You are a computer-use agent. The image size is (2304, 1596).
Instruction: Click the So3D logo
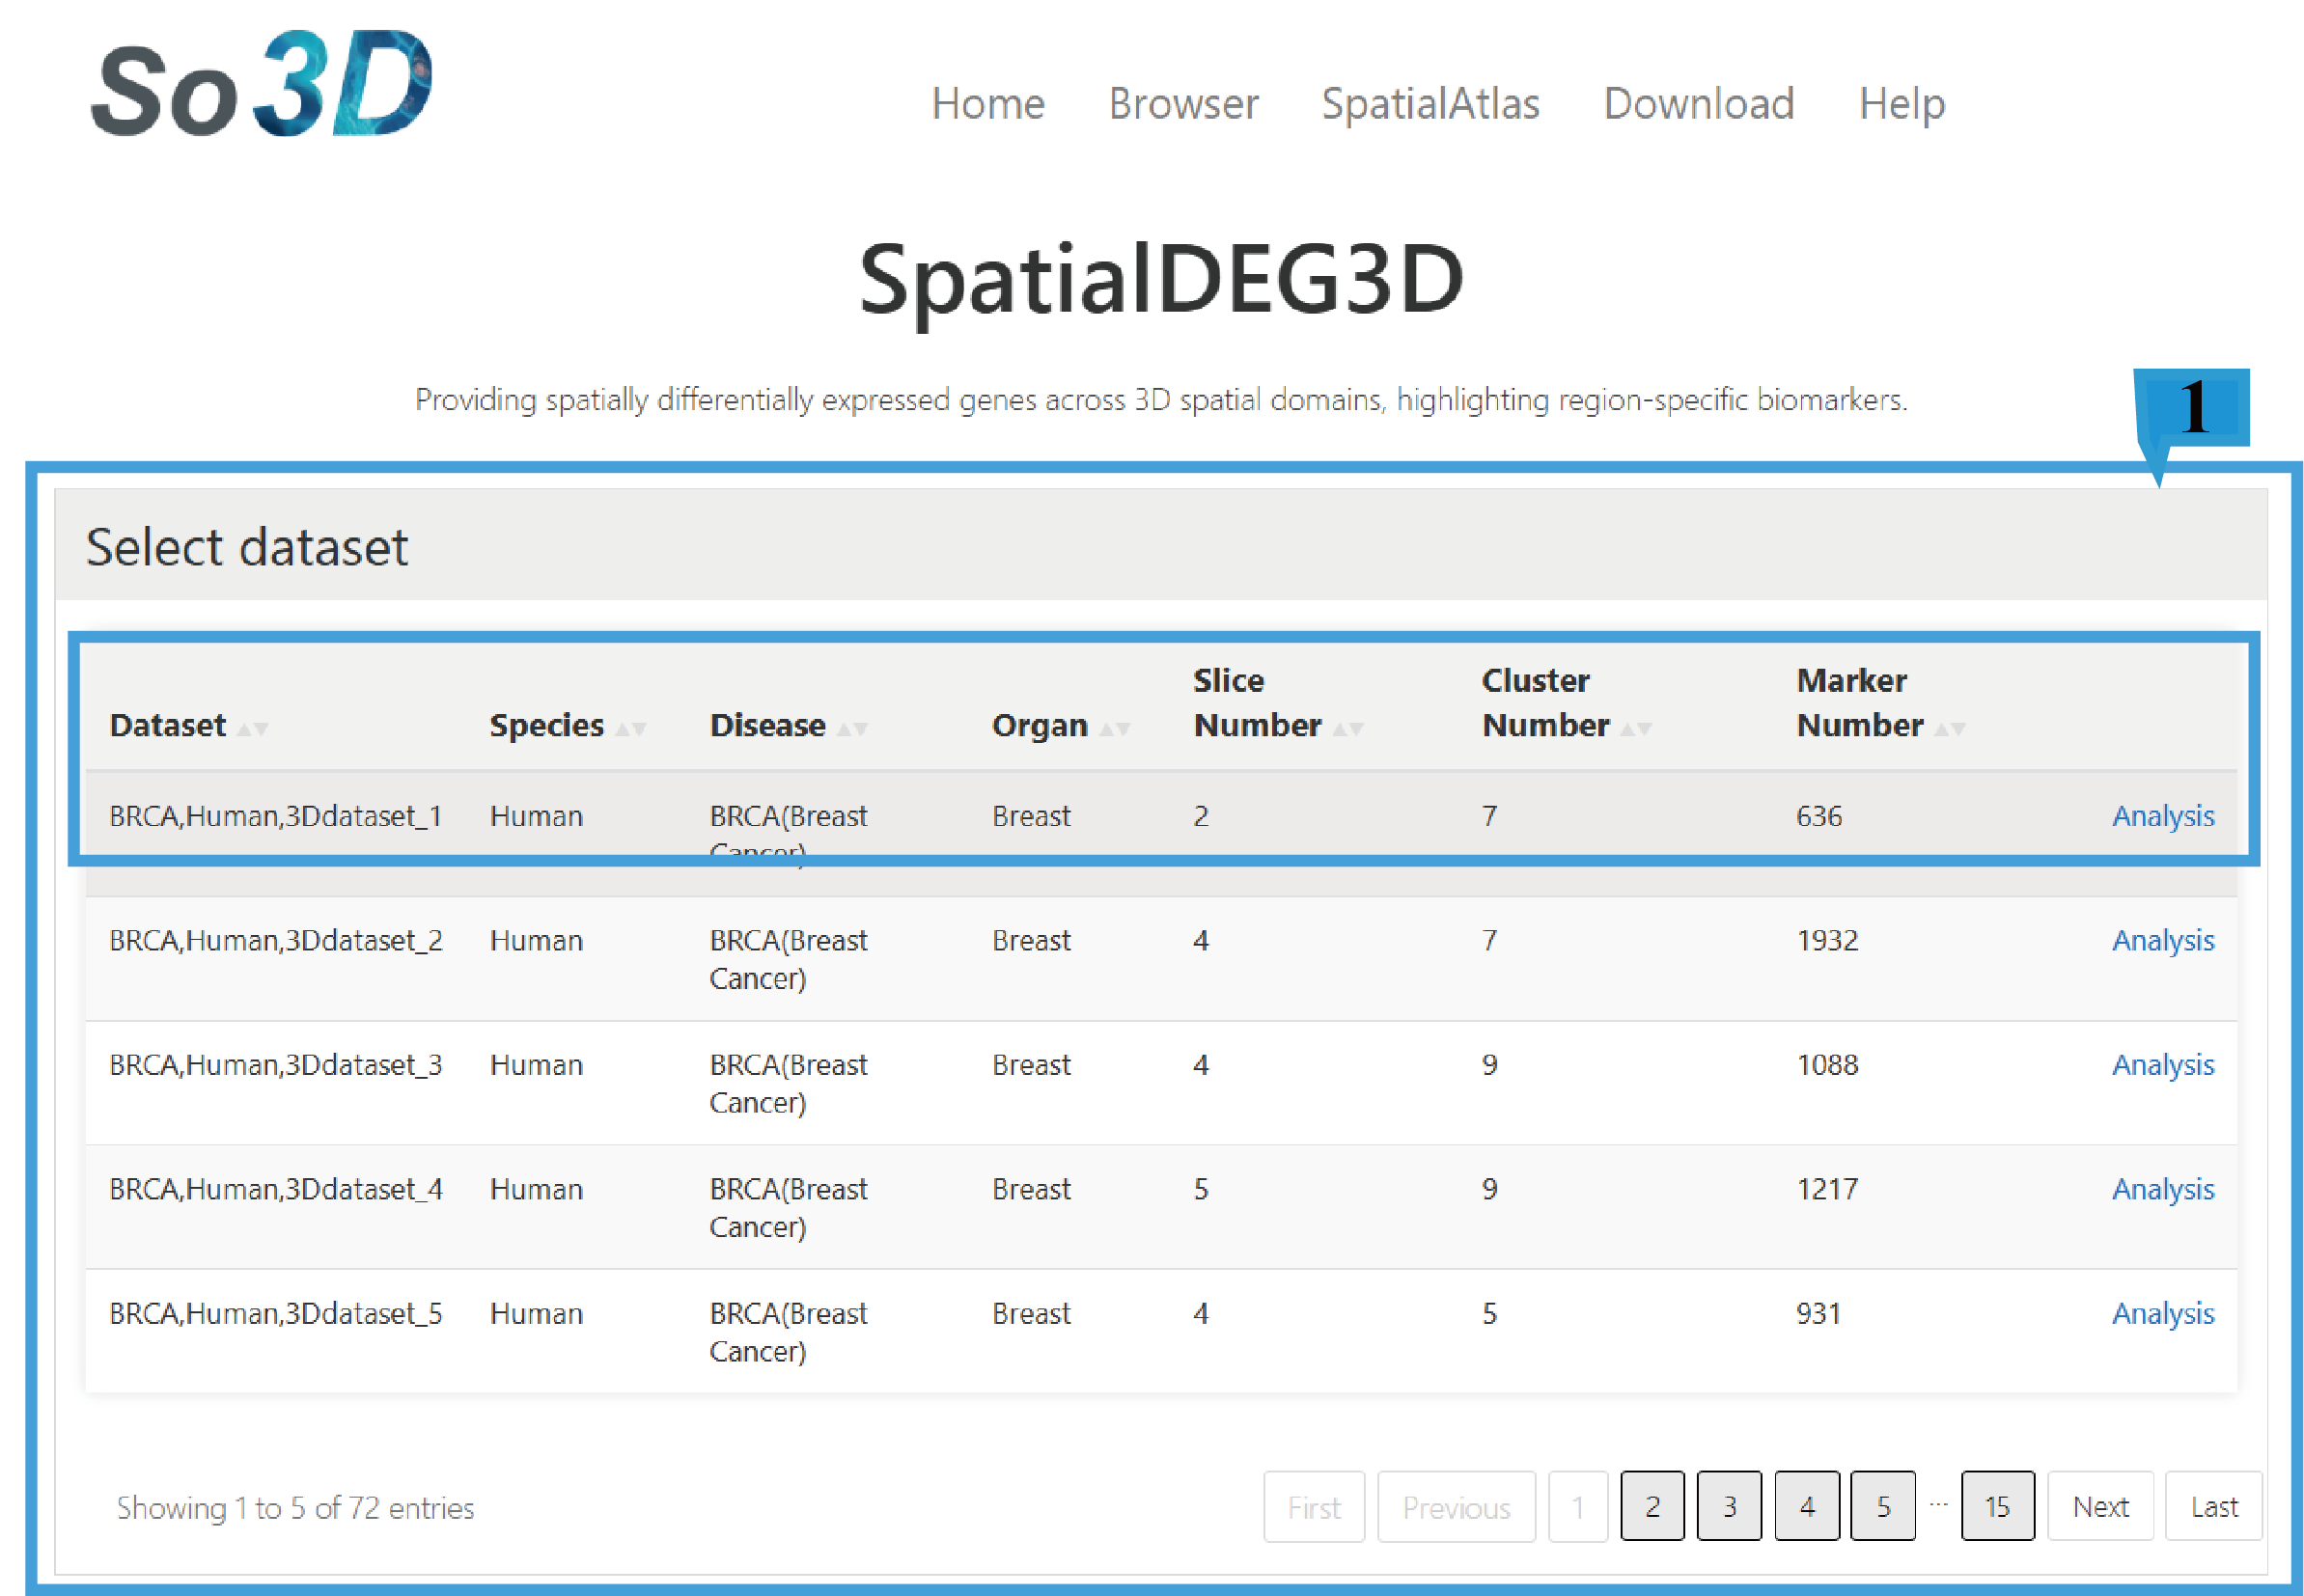[x=262, y=86]
